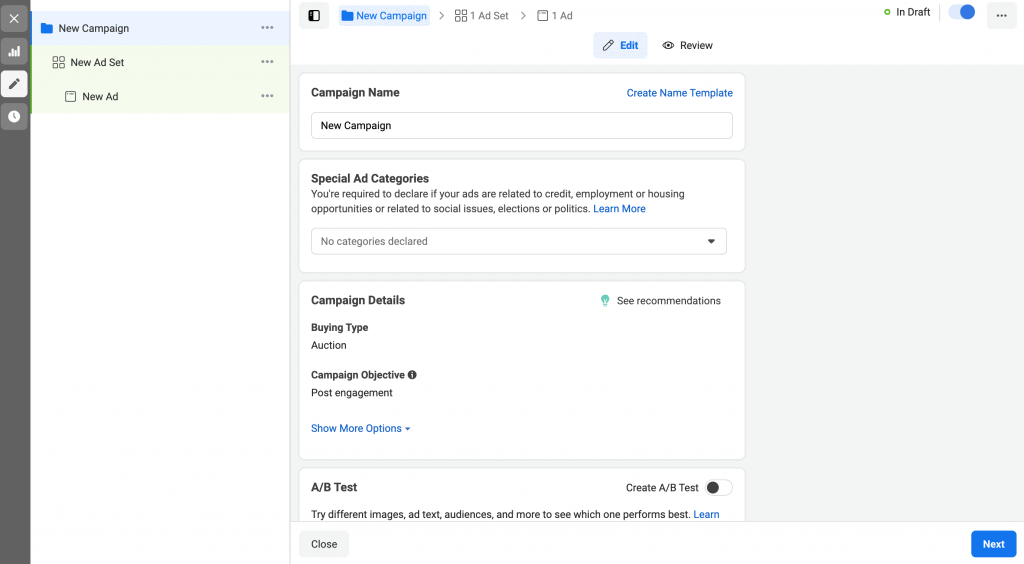The image size is (1024, 564).
Task: Open the Special Ad Categories dropdown
Action: [518, 241]
